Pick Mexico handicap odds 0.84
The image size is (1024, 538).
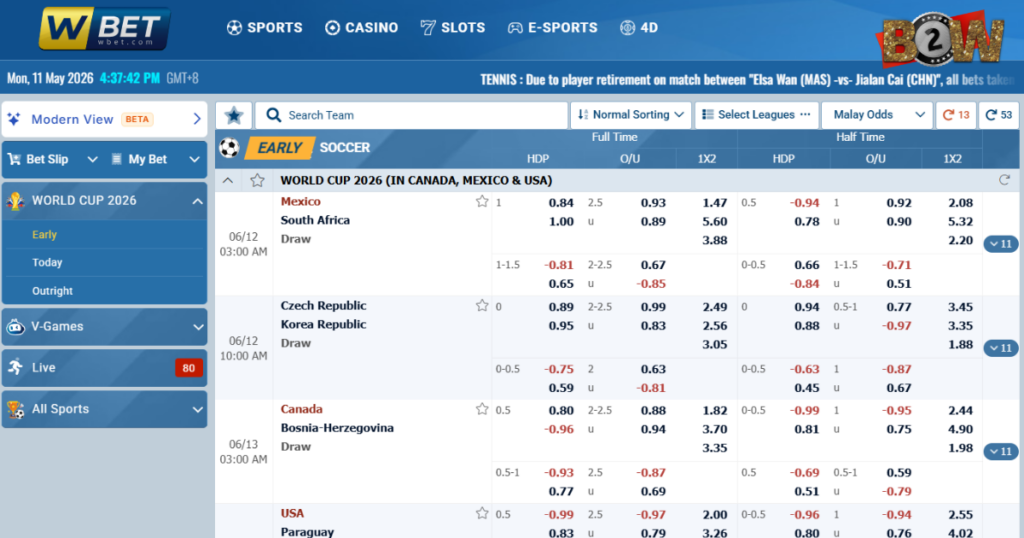pos(561,203)
